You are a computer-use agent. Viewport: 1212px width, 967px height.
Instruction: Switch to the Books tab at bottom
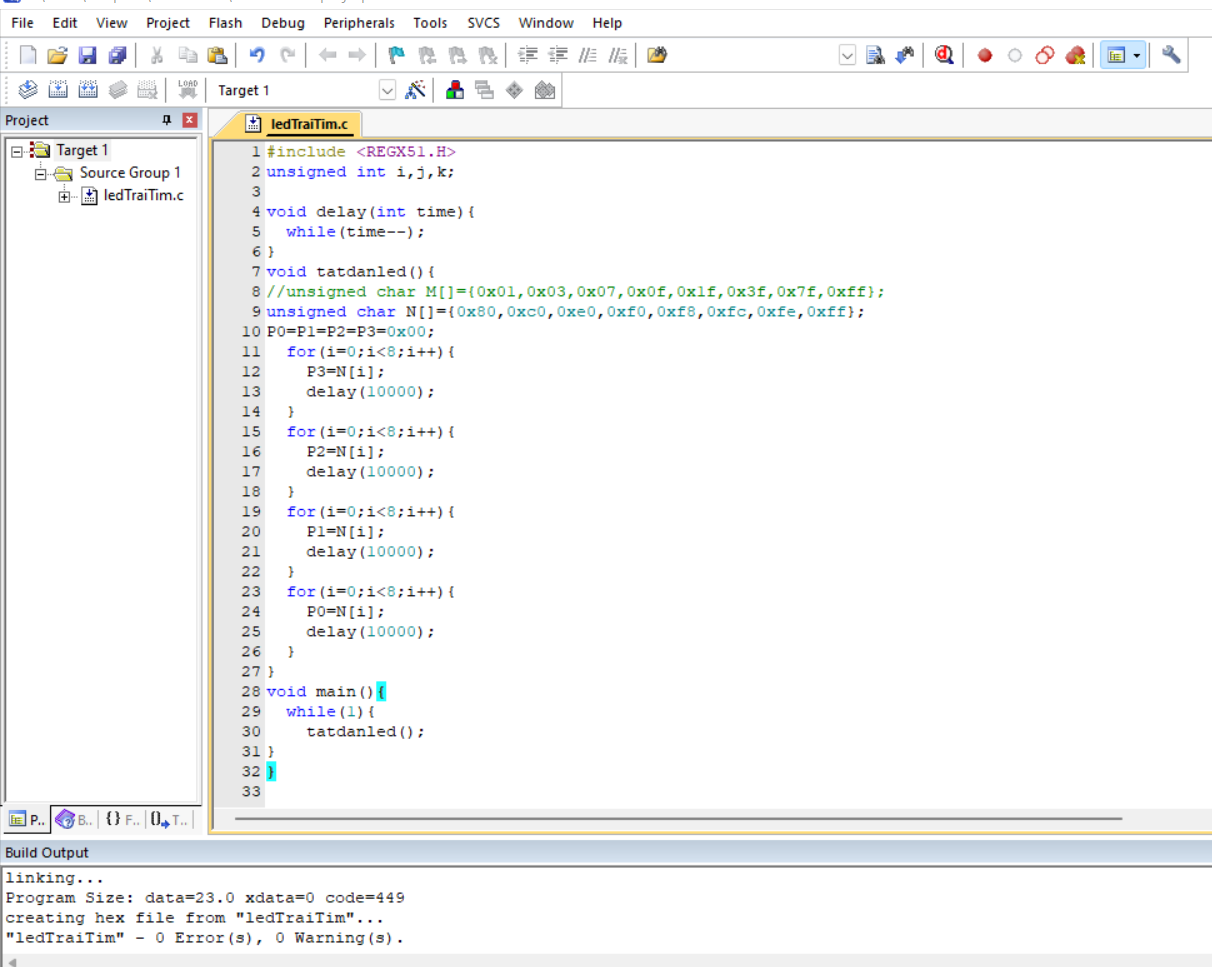tap(75, 820)
